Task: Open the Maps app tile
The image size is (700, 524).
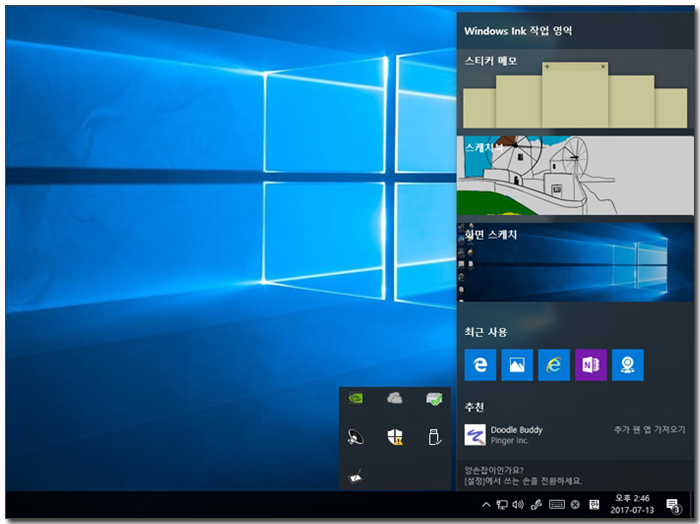Action: click(x=627, y=365)
